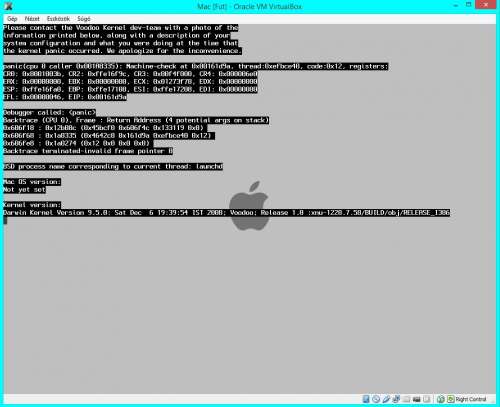
Task: Click the 'Please contact the Voodoo Kernel dev-team' line
Action: coord(121,28)
